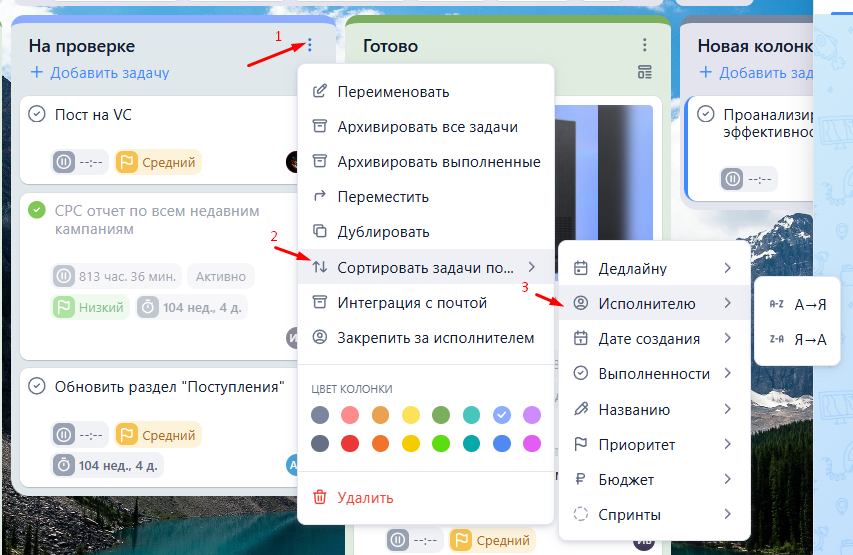Image resolution: width=853 pixels, height=555 pixels.
Task: Mark task Проанализир... in Новая колонка as complete
Action: 706,114
